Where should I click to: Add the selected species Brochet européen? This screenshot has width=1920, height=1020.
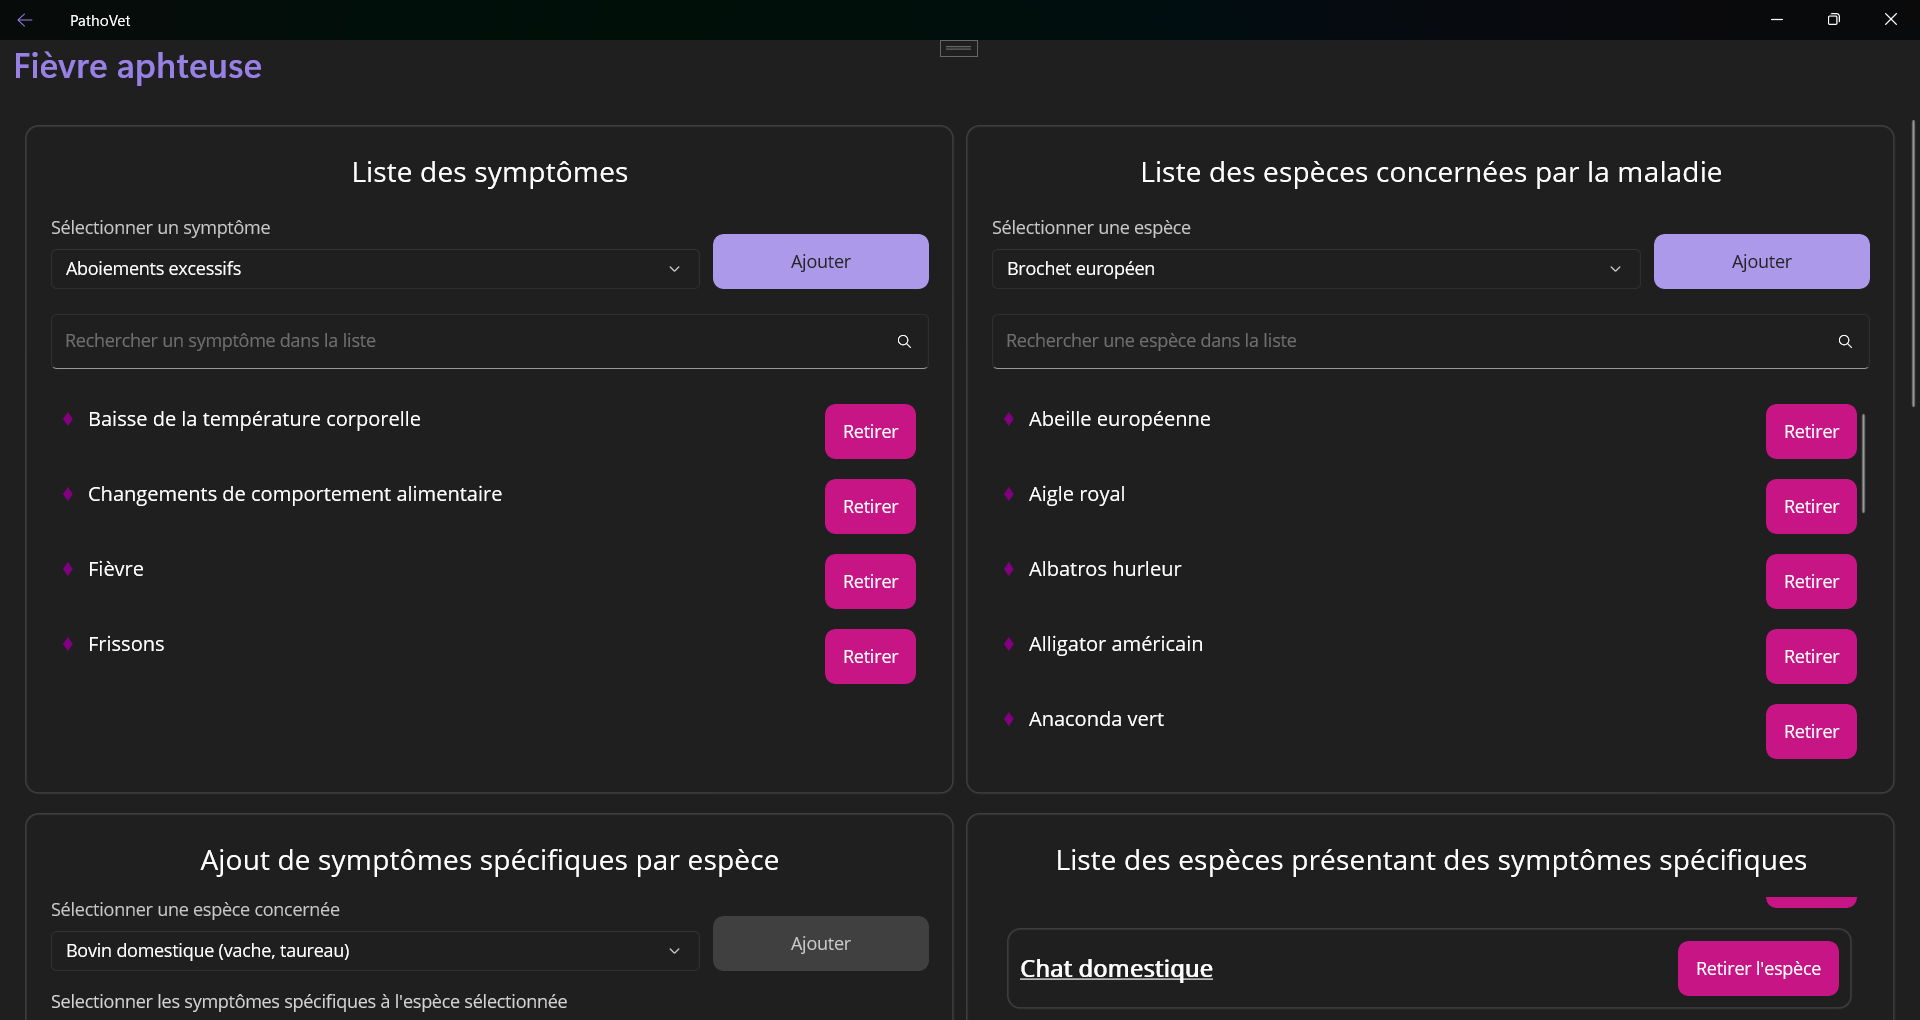(1761, 262)
